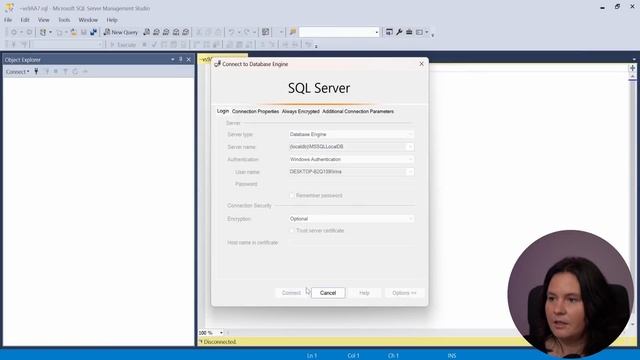
Task: Click the Disconnected status text
Action: [220, 342]
